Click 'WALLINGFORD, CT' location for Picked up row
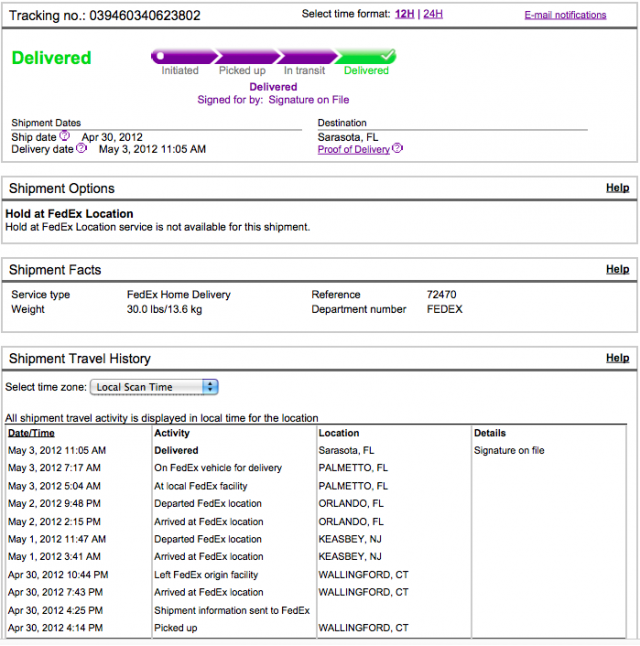The height and width of the screenshot is (646, 640). coord(363,628)
